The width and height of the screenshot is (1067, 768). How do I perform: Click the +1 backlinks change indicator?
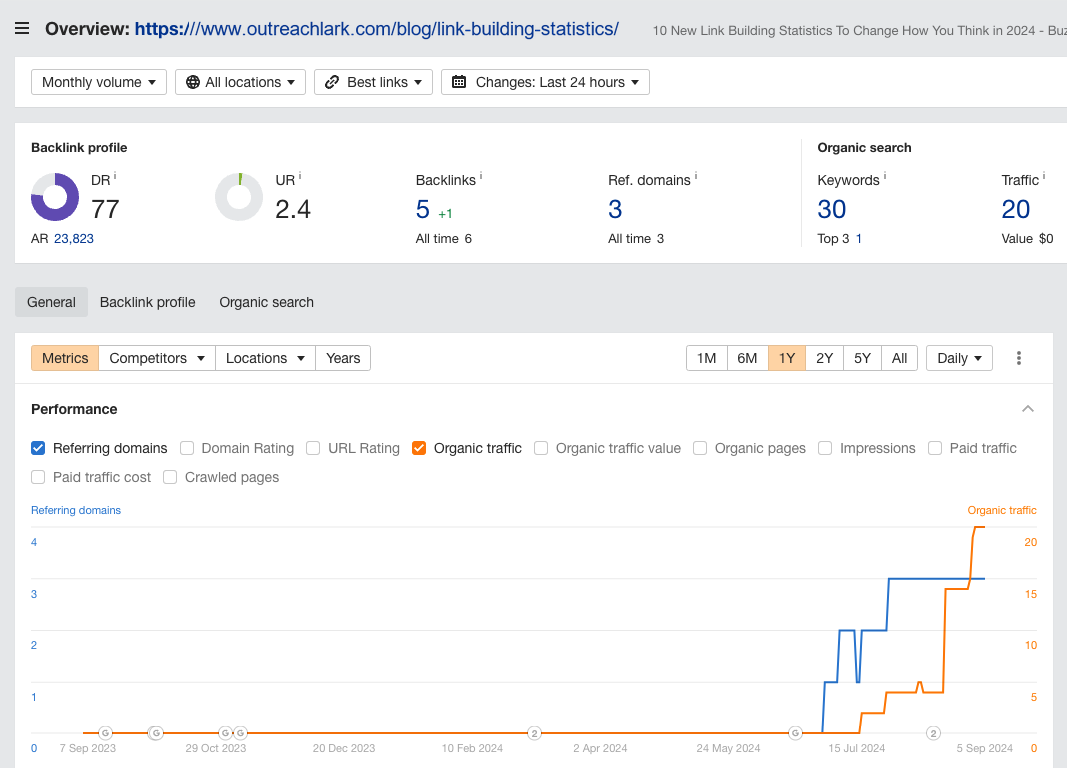click(x=445, y=214)
